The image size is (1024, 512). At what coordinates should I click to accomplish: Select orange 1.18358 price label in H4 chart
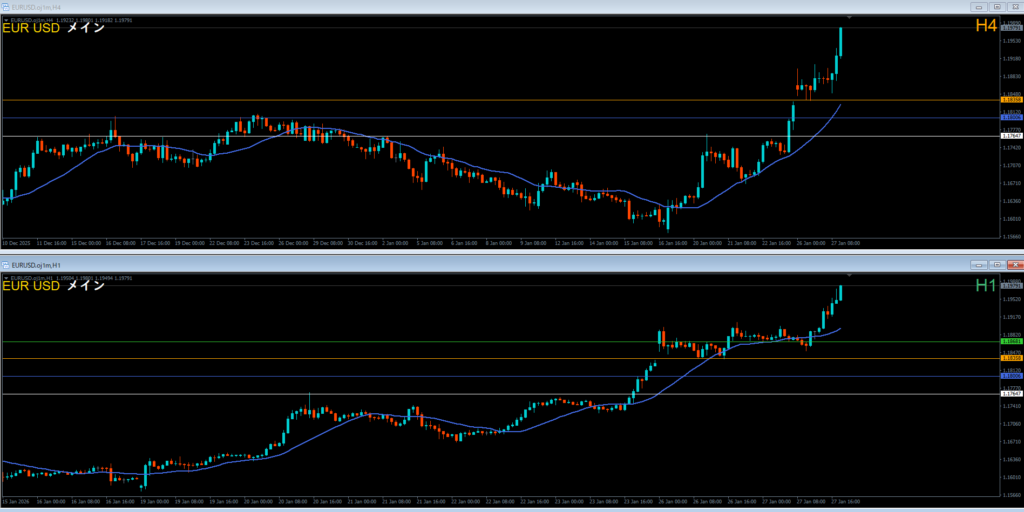point(1010,101)
